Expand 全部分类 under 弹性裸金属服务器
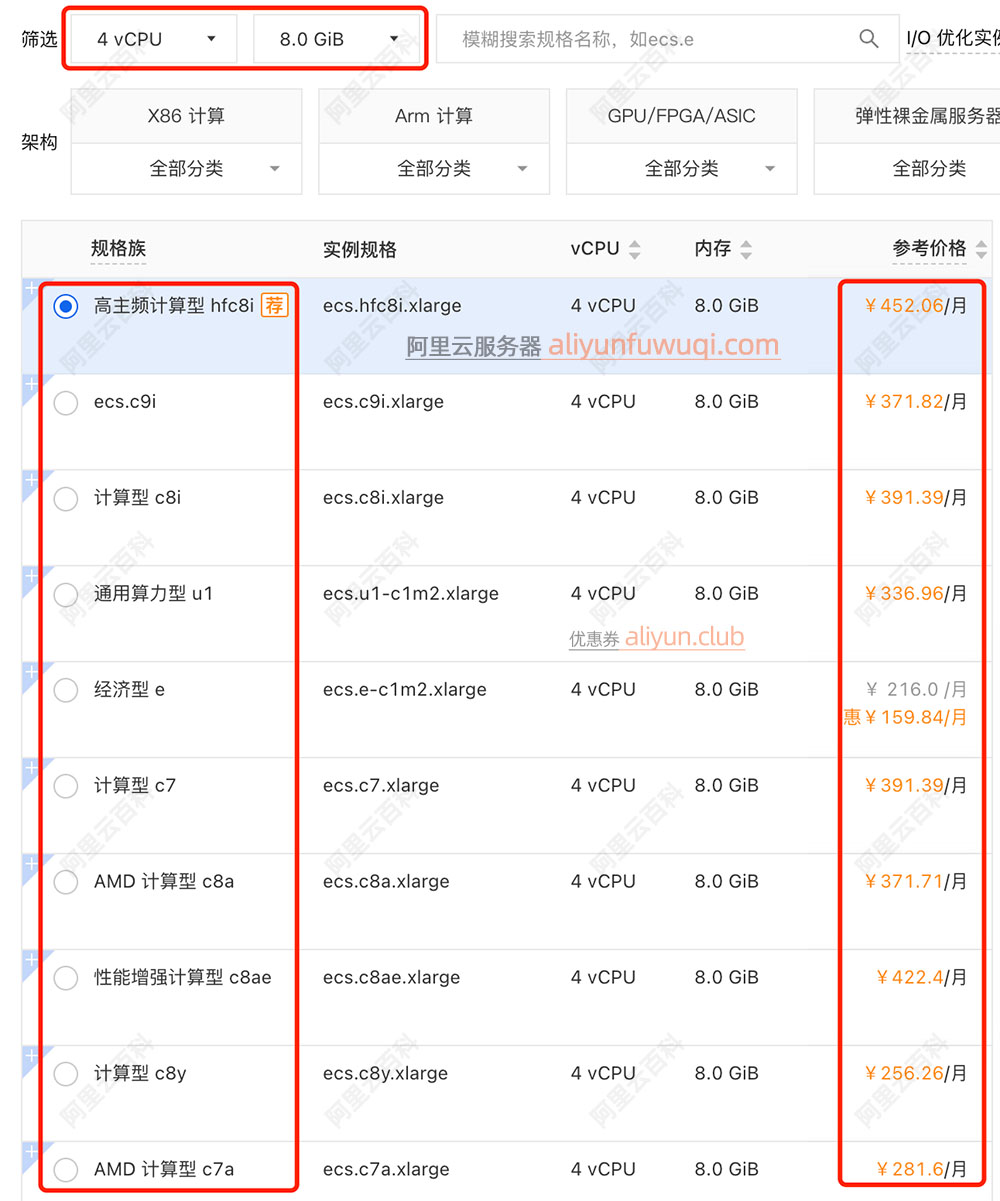Viewport: 1000px width, 1201px height. click(907, 169)
